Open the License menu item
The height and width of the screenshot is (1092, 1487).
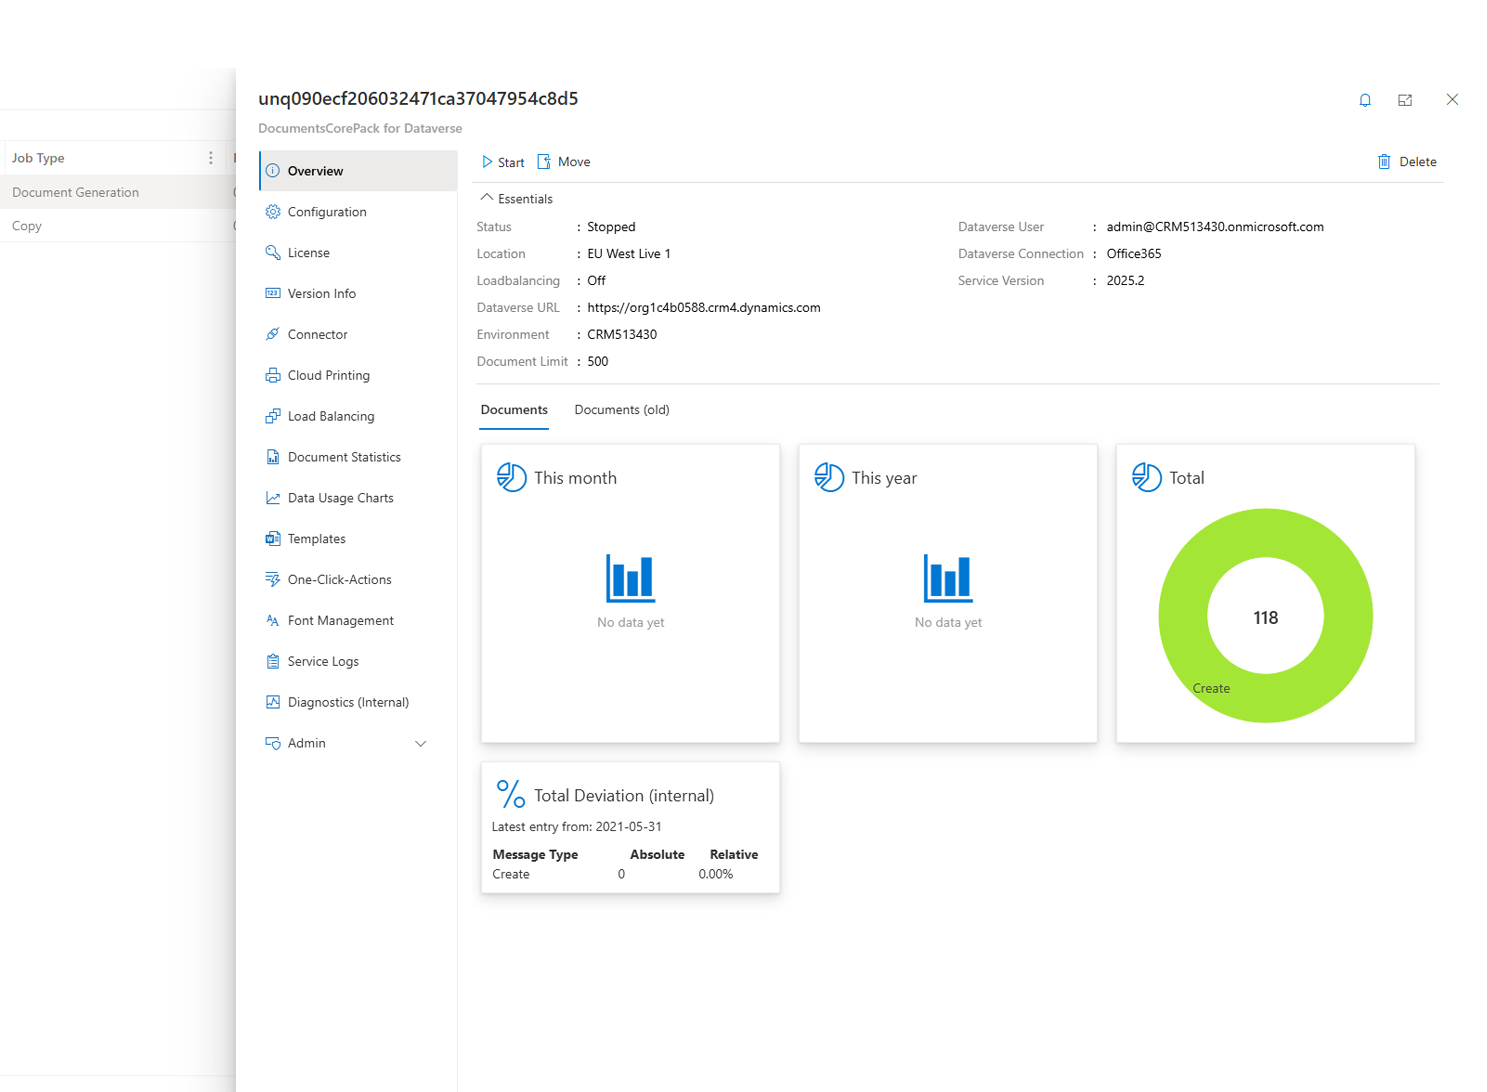point(359,253)
